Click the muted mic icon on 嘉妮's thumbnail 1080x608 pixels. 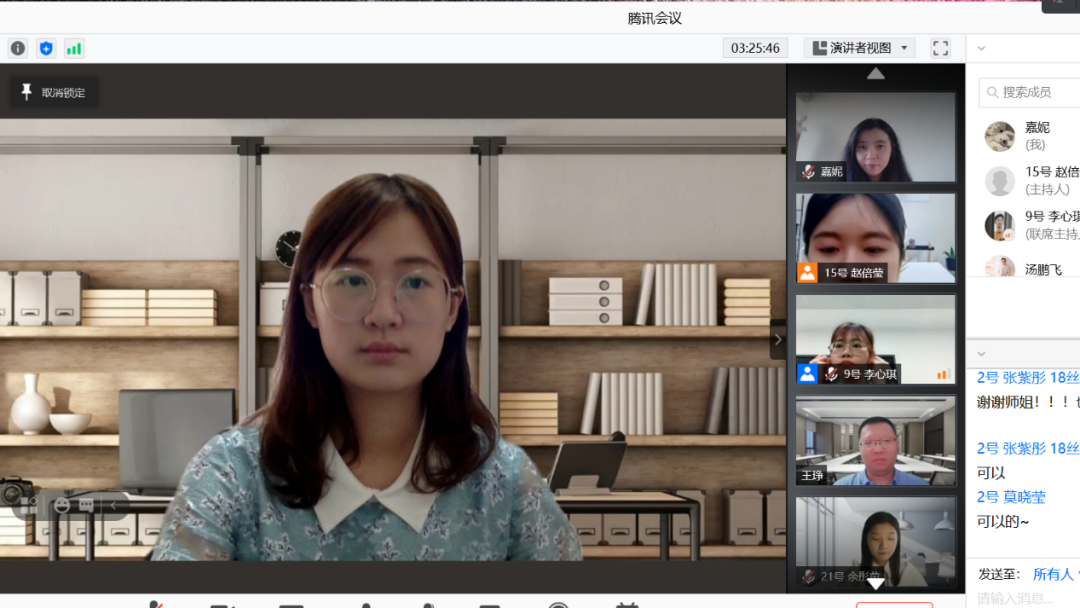[x=808, y=171]
